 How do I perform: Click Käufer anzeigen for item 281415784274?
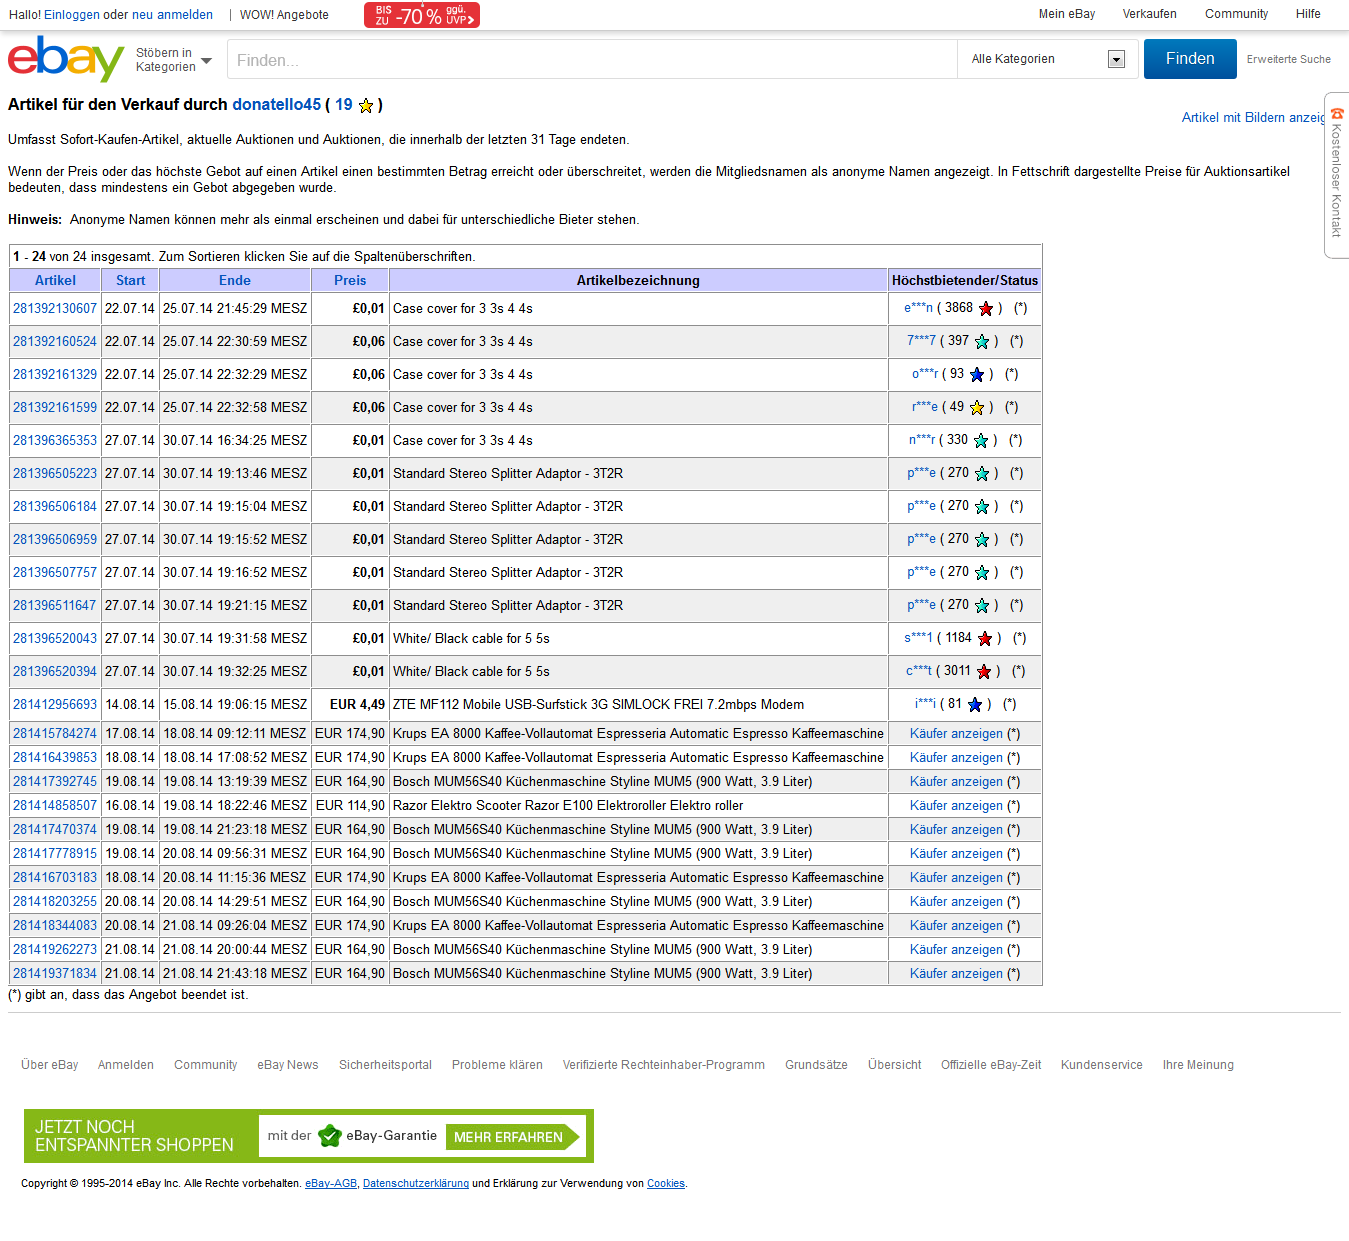[956, 734]
